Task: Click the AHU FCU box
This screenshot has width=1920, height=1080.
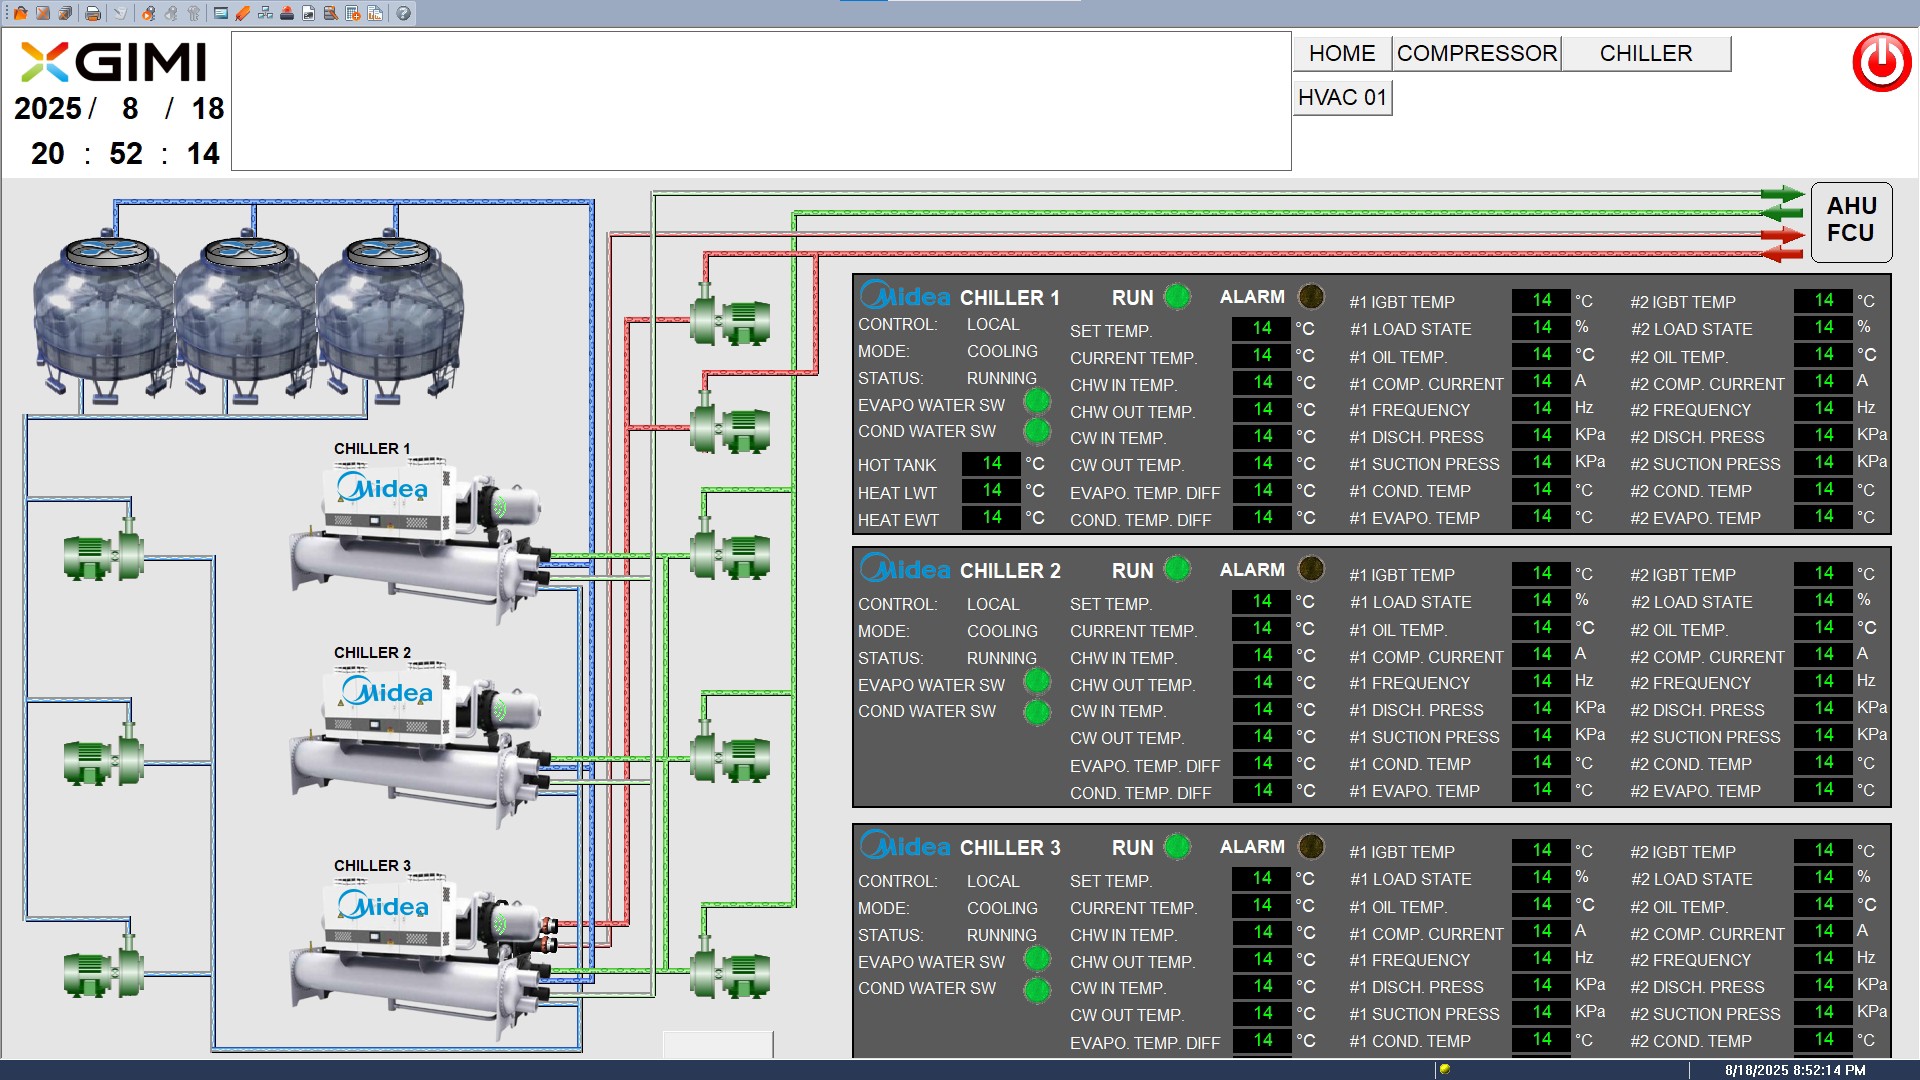Action: pos(1851,222)
